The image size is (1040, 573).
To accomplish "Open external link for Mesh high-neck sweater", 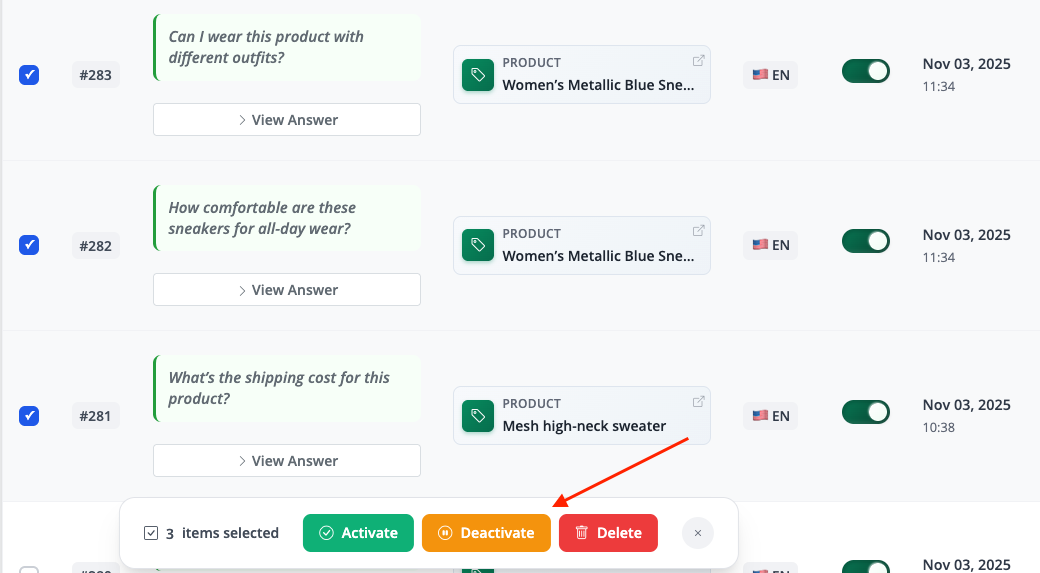I will click(699, 402).
